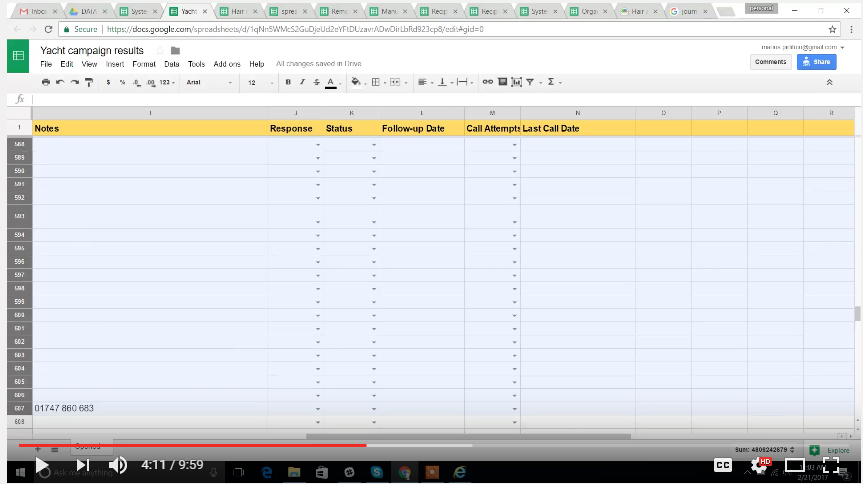Screen dimensions: 863x484
Task: Toggle video closed captions (CC)
Action: [x=722, y=465]
